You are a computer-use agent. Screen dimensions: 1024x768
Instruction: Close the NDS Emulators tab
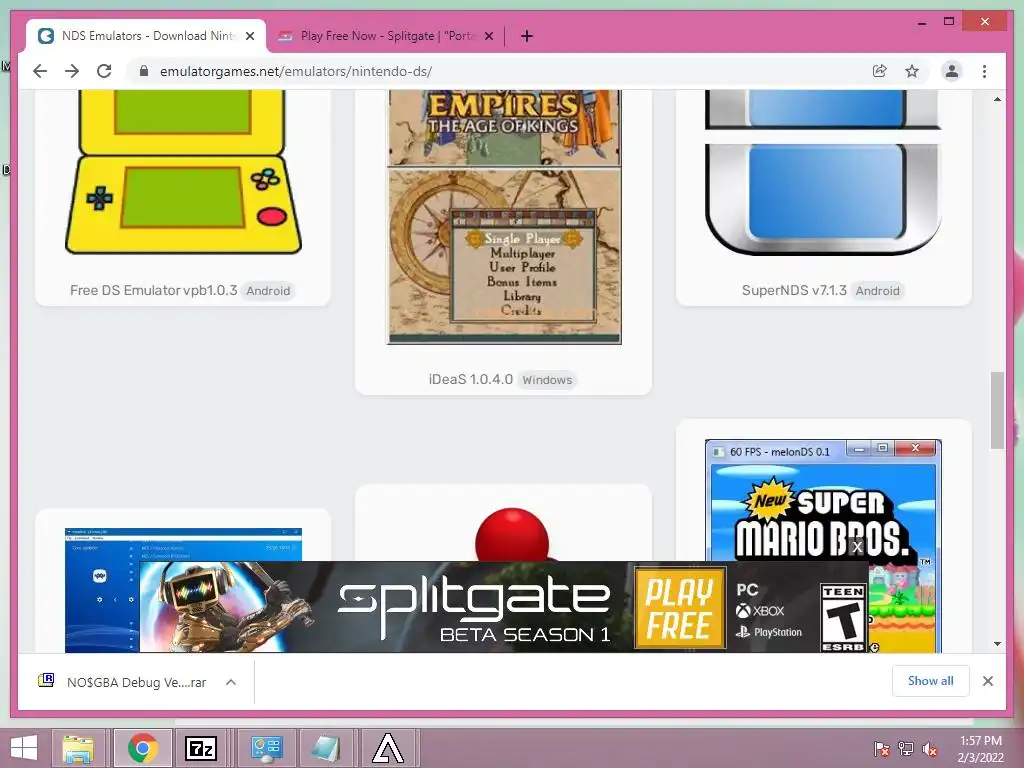point(250,36)
